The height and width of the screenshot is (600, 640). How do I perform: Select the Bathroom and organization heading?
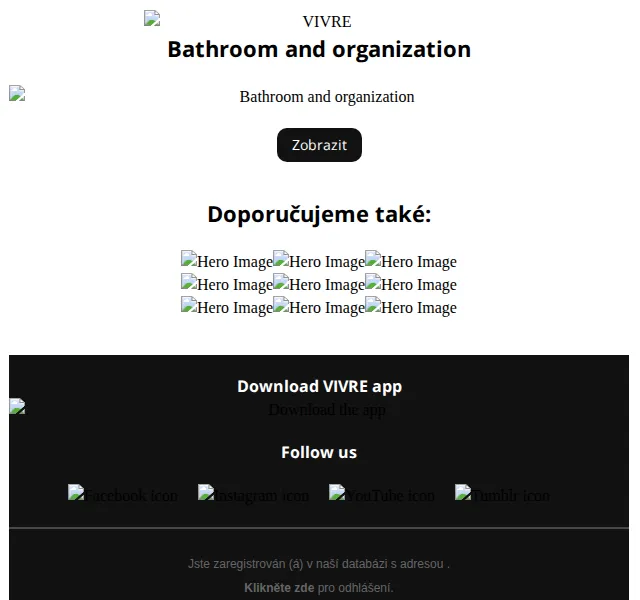pyautogui.click(x=319, y=49)
